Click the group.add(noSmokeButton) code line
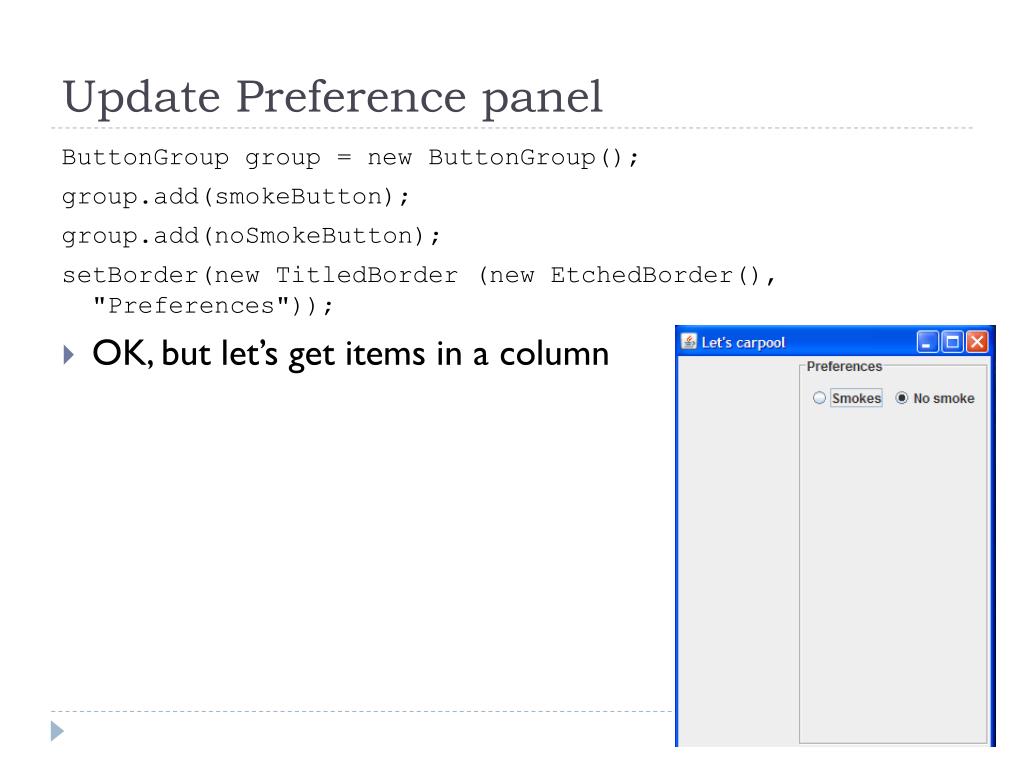 click(251, 236)
